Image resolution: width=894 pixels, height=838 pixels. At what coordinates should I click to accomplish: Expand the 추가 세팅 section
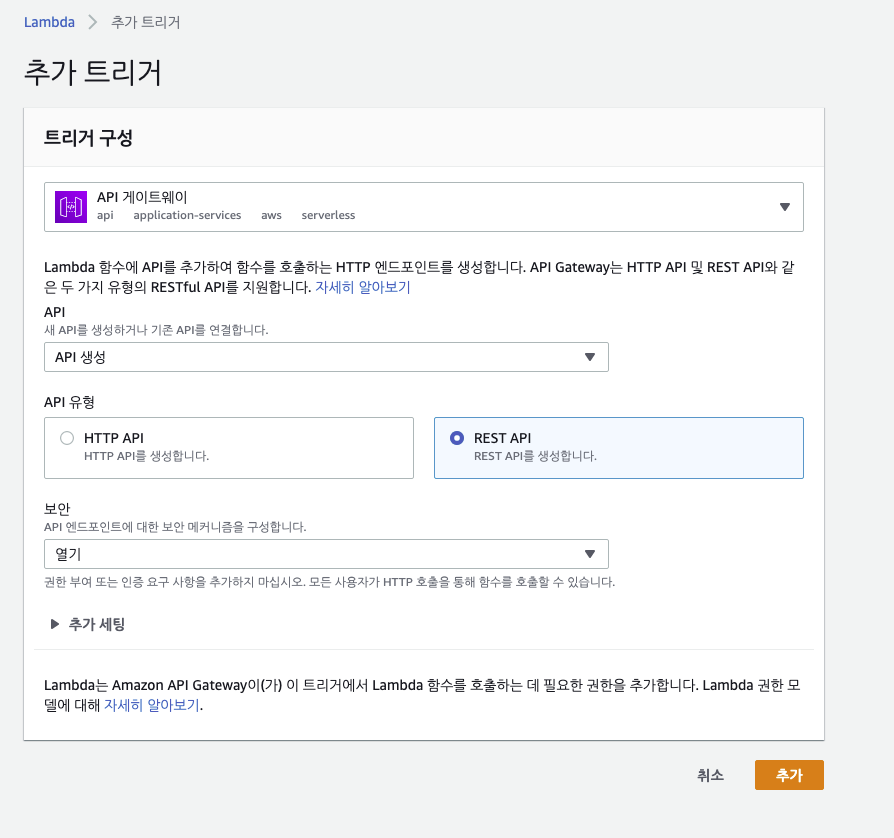tap(88, 624)
